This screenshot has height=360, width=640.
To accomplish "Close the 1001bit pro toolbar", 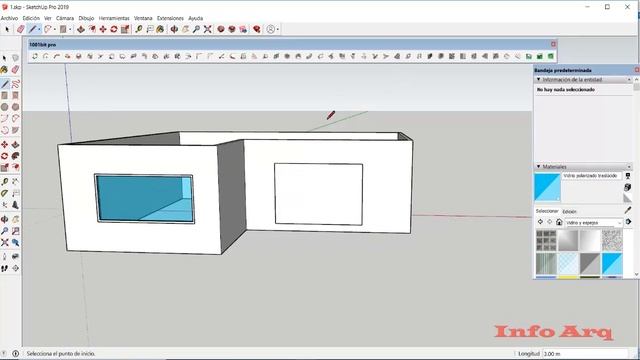I will coord(553,44).
